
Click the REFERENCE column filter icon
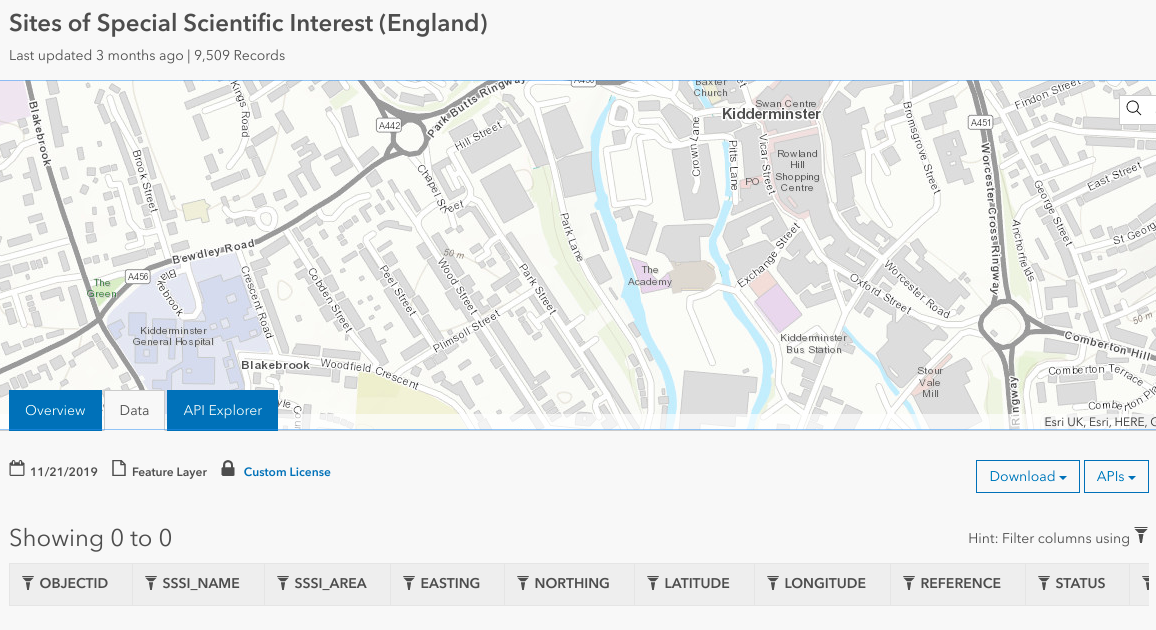click(x=909, y=583)
